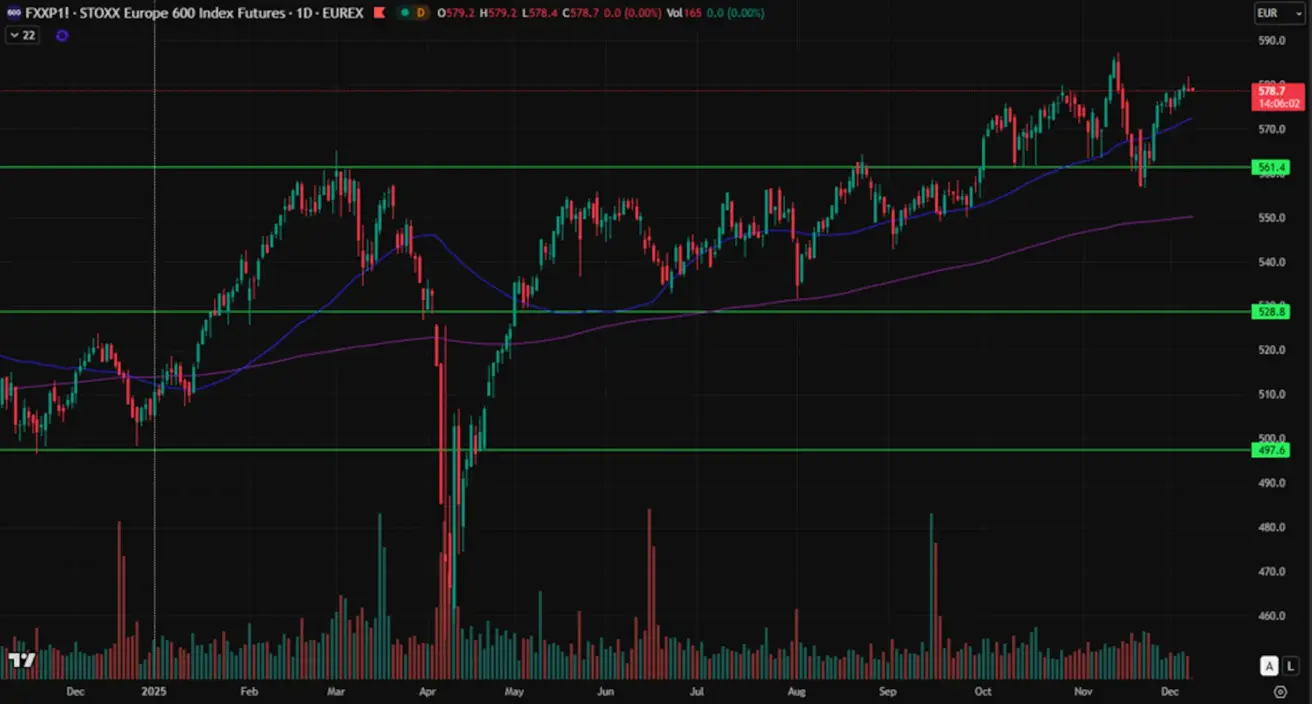Click the TradingView logo in the bottom-left
Viewport: 1312px width, 704px height.
pos(21,661)
